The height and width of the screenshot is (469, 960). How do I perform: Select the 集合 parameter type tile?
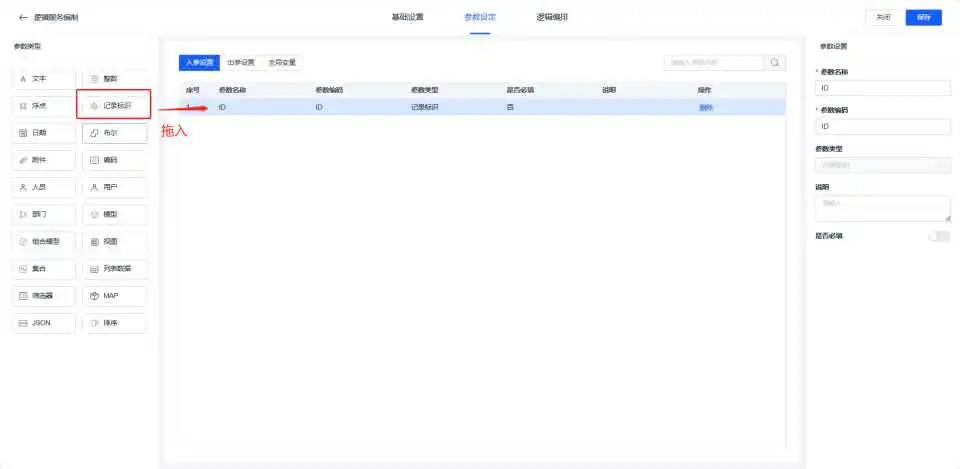(43, 269)
